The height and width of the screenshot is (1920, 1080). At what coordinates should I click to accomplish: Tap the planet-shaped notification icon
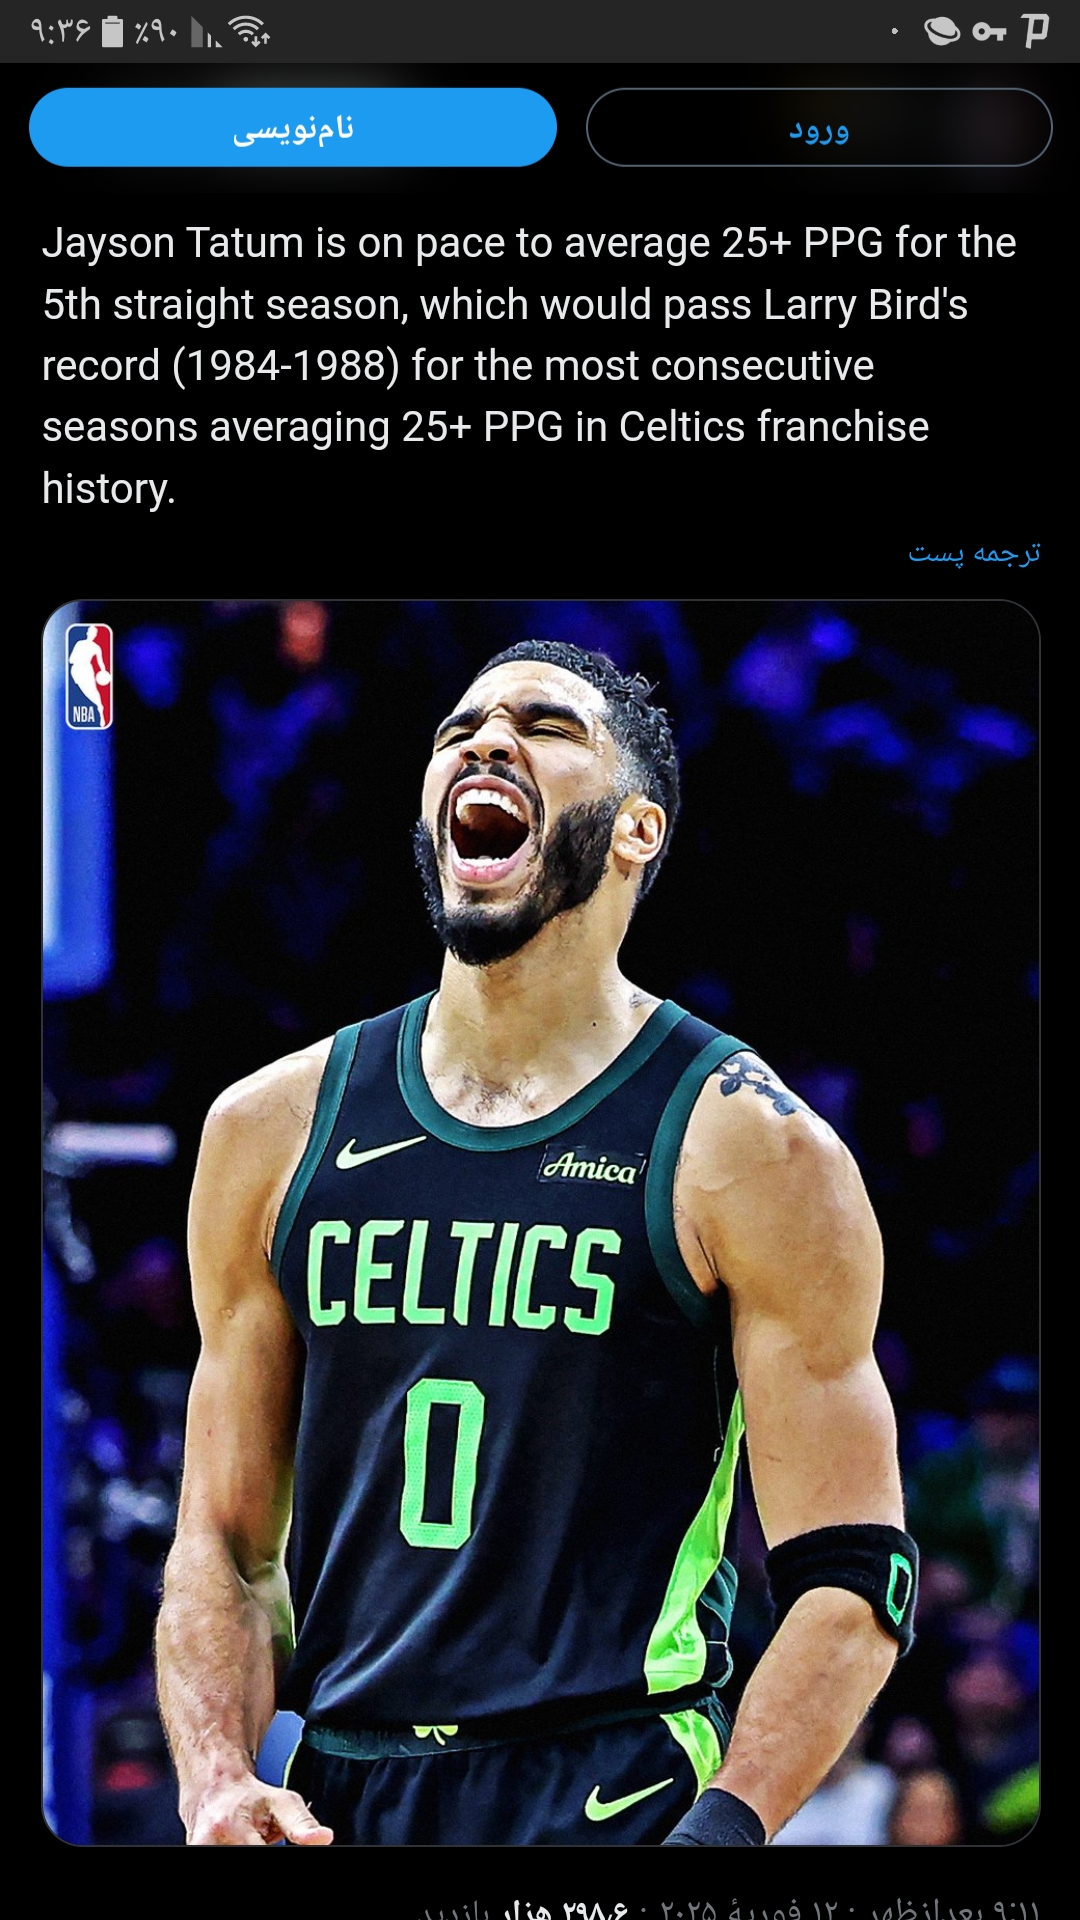coord(941,32)
